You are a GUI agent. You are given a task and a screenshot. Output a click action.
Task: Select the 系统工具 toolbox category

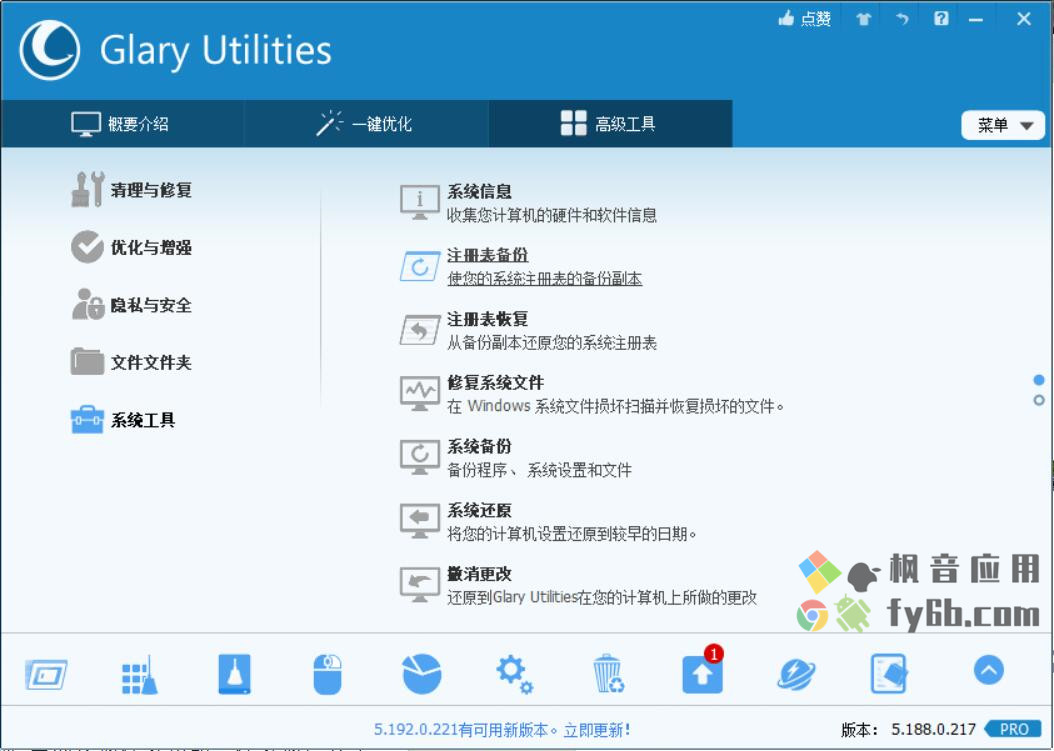[124, 420]
